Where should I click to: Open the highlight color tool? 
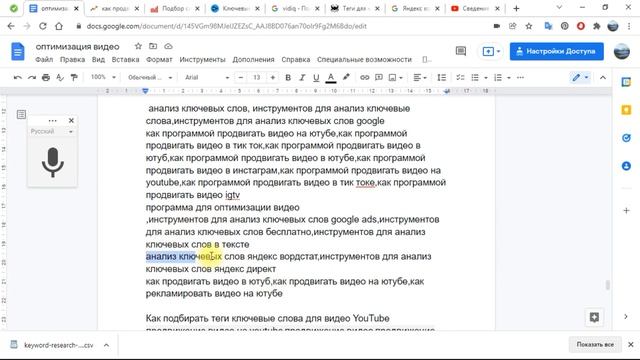pos(346,77)
